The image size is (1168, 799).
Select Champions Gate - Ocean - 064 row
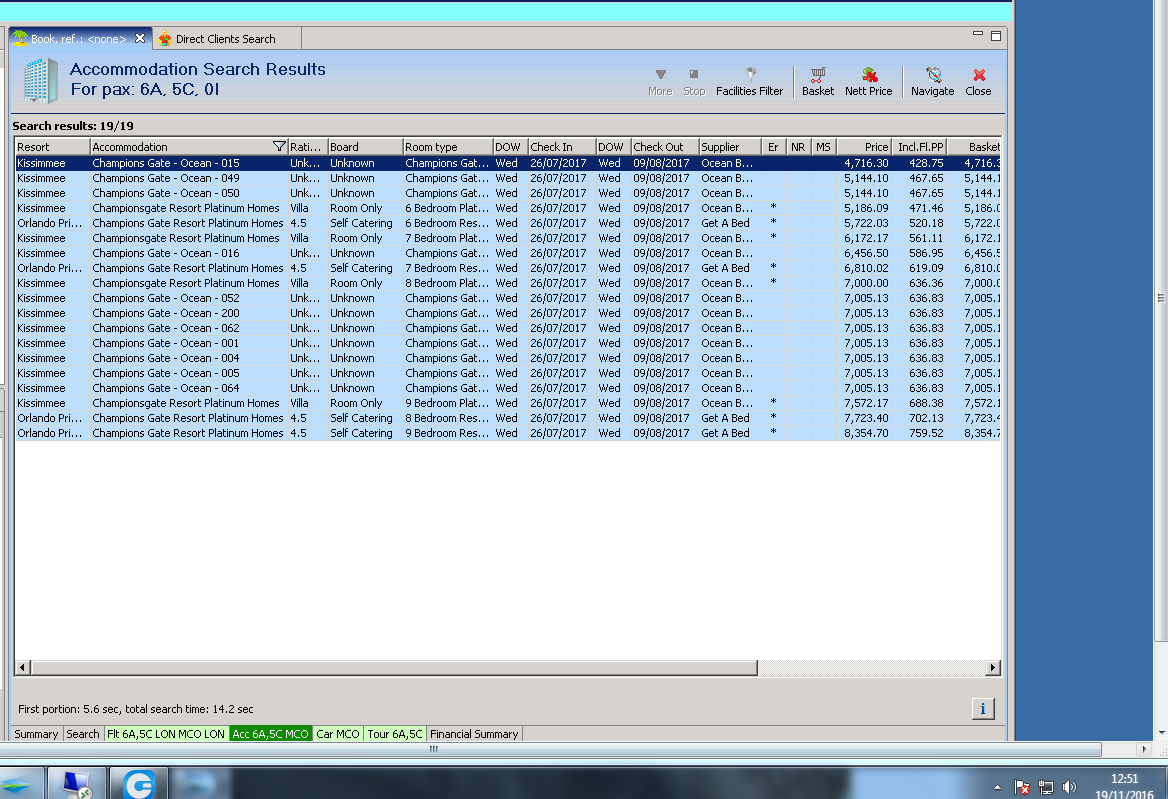(507, 388)
